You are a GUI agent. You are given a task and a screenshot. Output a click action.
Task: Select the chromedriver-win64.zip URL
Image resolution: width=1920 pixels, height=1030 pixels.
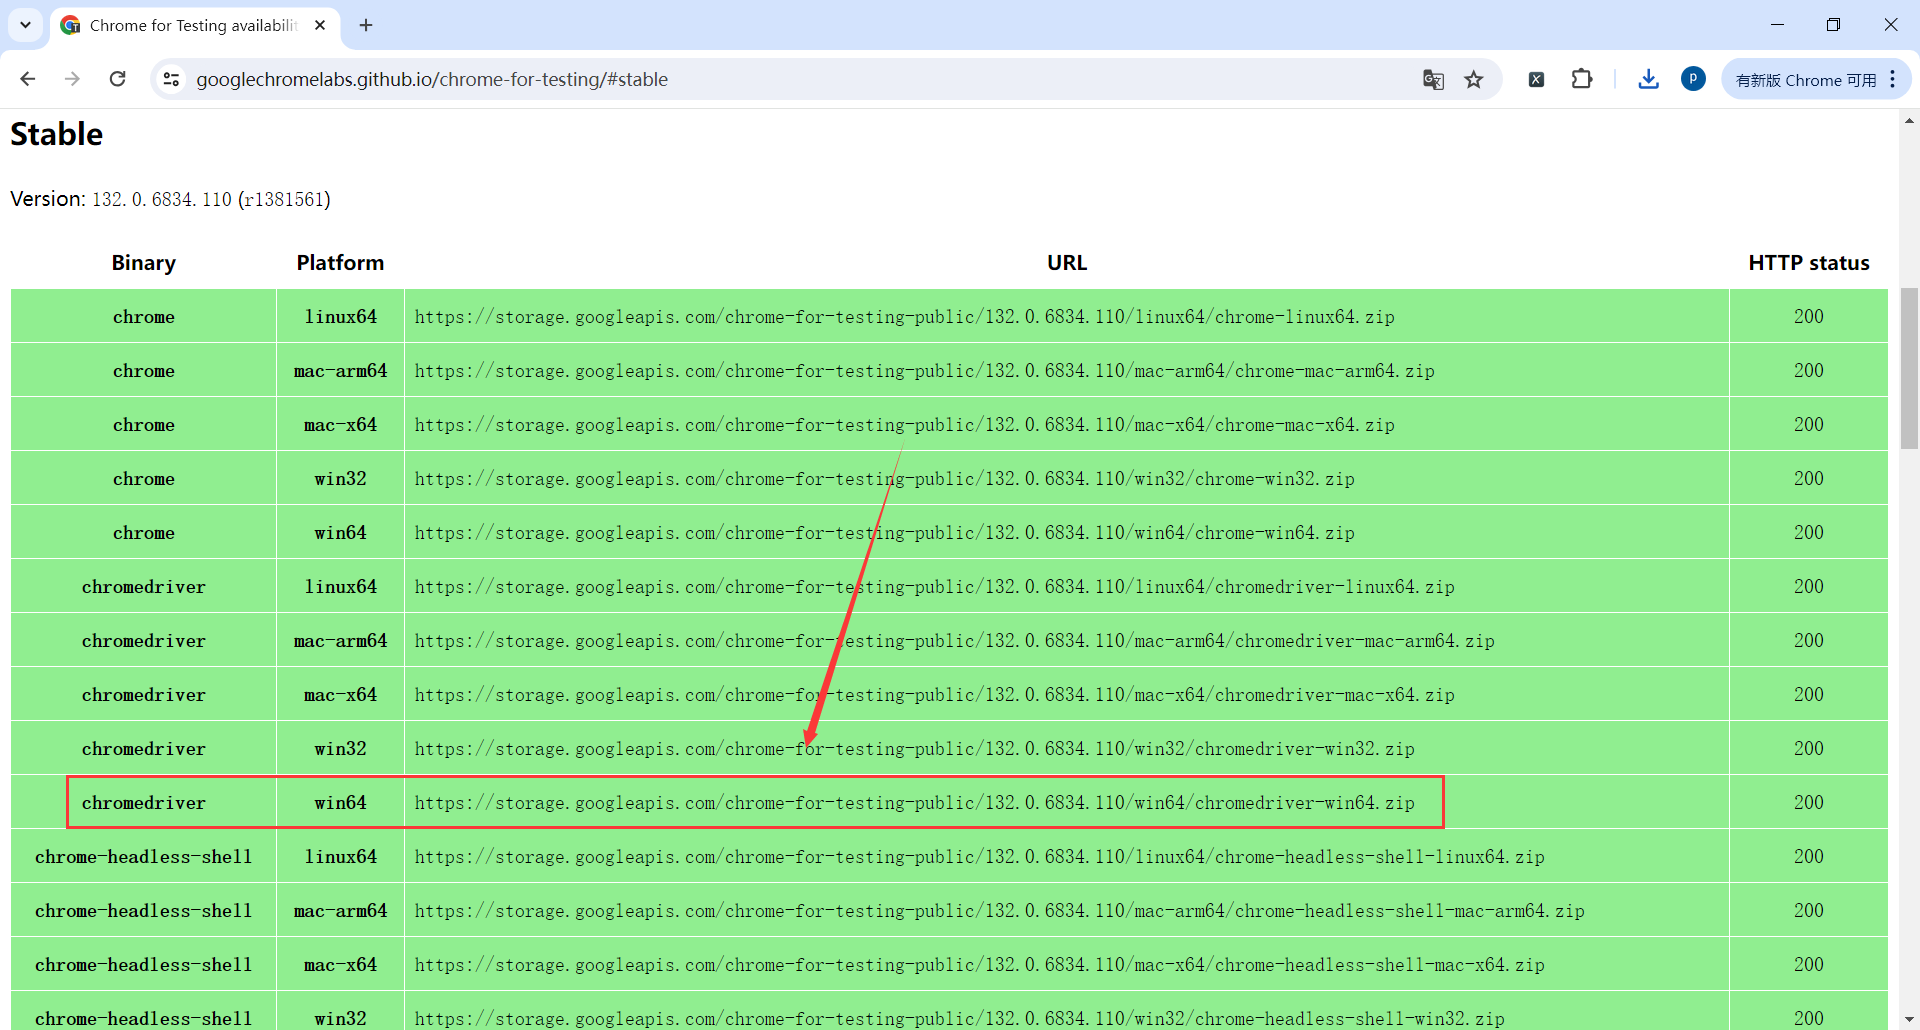pyautogui.click(x=915, y=803)
